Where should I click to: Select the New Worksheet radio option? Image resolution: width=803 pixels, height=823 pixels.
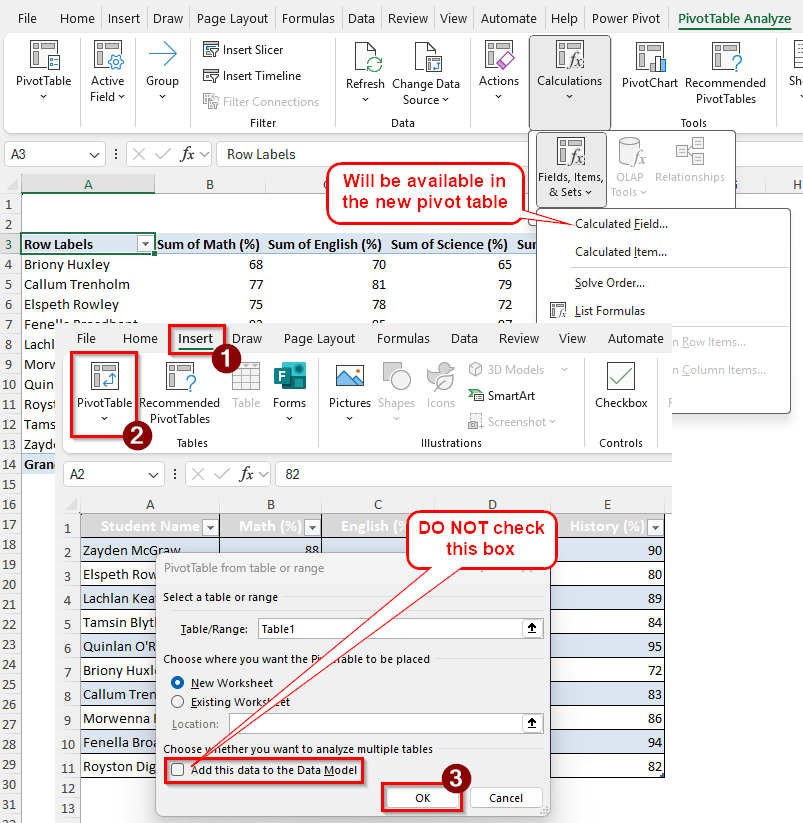click(178, 683)
